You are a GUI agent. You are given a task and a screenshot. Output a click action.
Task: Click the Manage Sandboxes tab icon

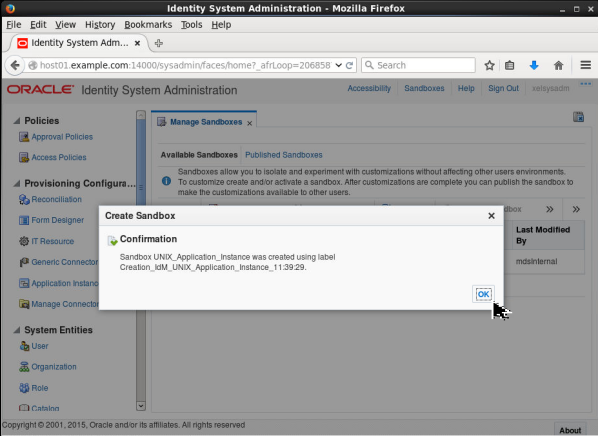point(162,122)
